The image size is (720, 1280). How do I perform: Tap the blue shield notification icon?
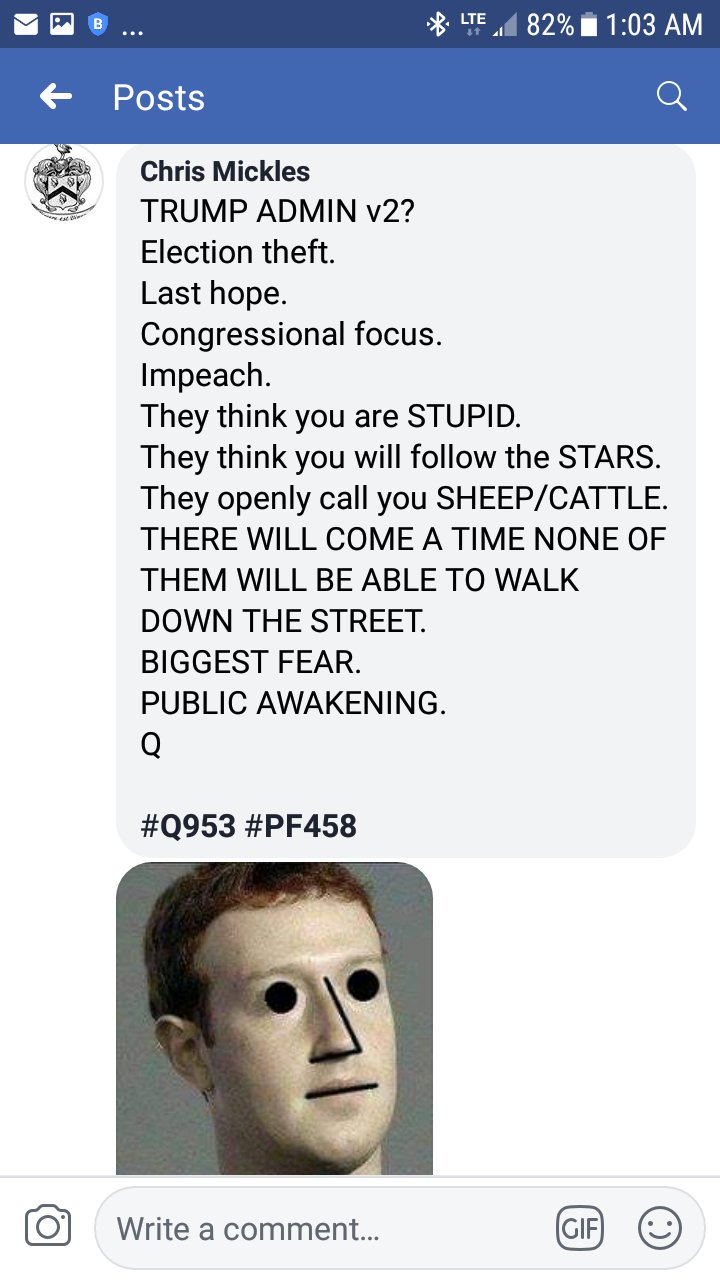(x=97, y=24)
